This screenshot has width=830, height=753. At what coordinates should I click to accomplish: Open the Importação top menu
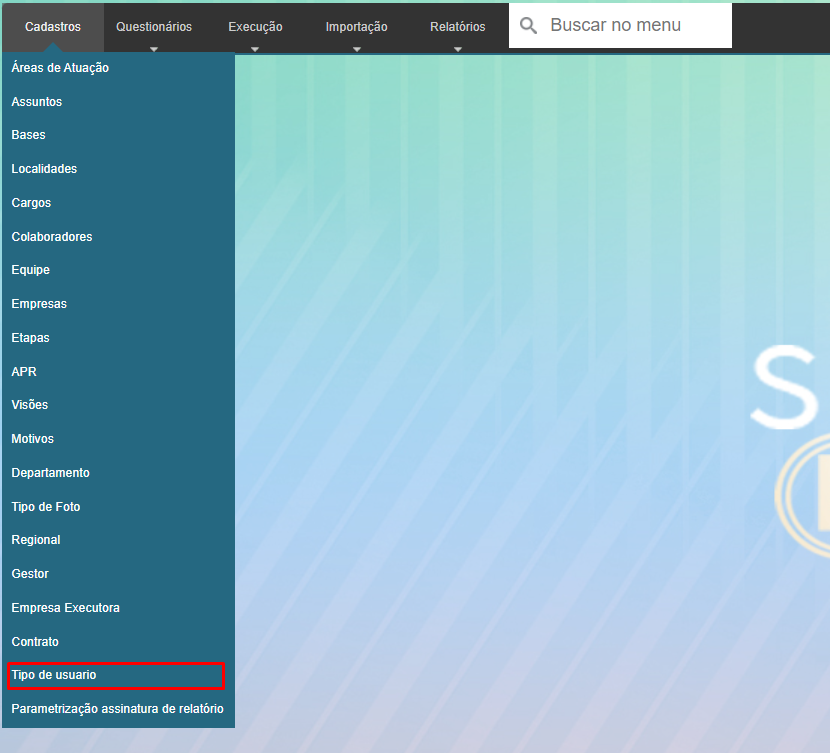[x=356, y=27]
